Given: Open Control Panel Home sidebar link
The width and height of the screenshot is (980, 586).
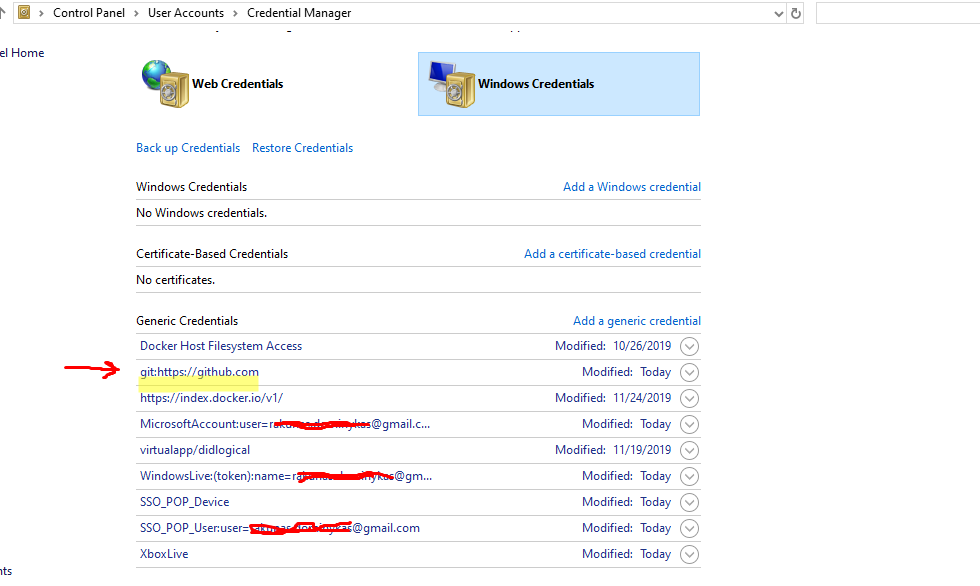Looking at the screenshot, I should pyautogui.click(x=22, y=53).
